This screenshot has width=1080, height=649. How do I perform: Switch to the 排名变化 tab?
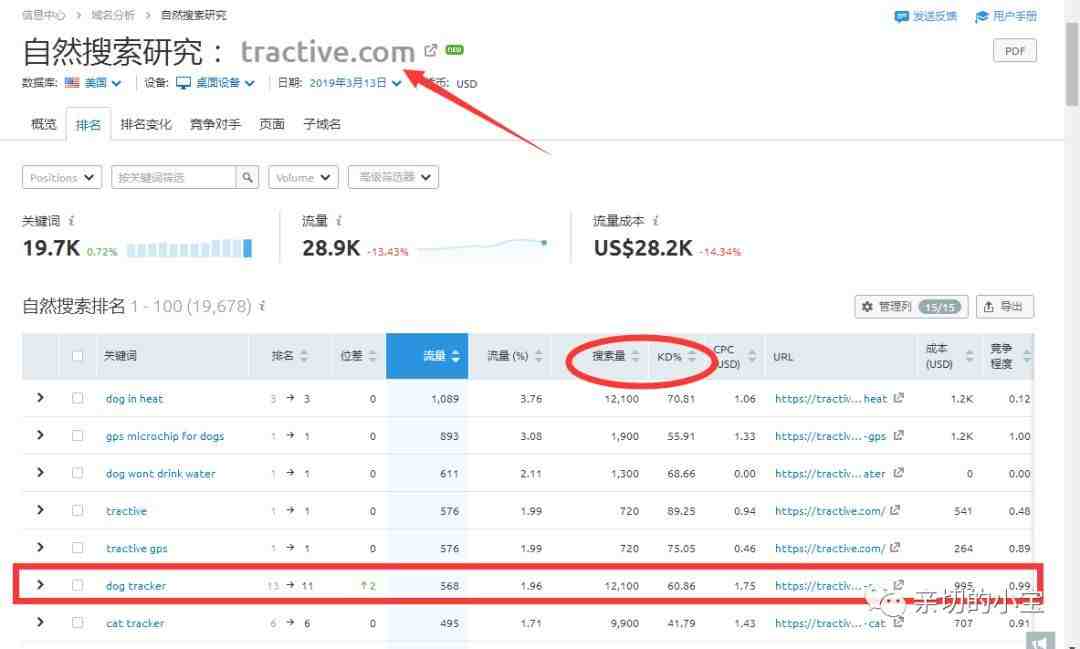(x=145, y=124)
